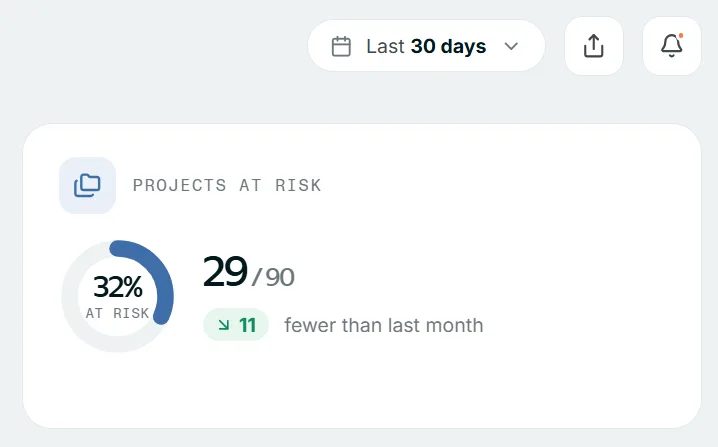This screenshot has height=447, width=718.
Task: Click the 29 at-risk projects count
Action: point(225,272)
